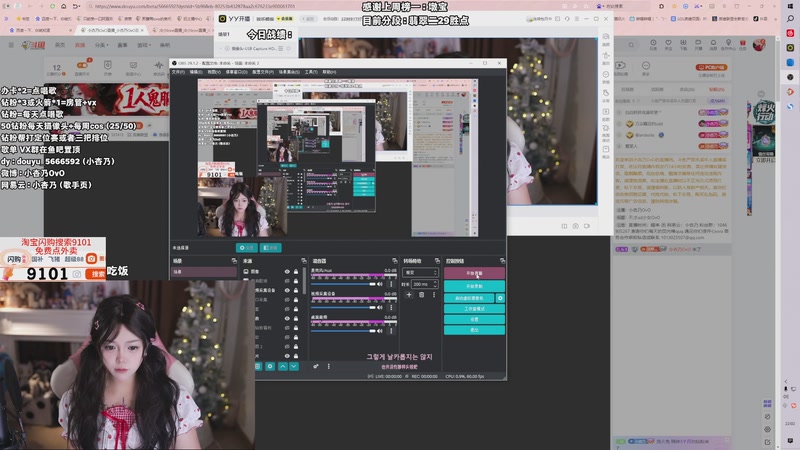Open virtual camera settings gear icon
The image size is (800, 450).
click(x=500, y=298)
